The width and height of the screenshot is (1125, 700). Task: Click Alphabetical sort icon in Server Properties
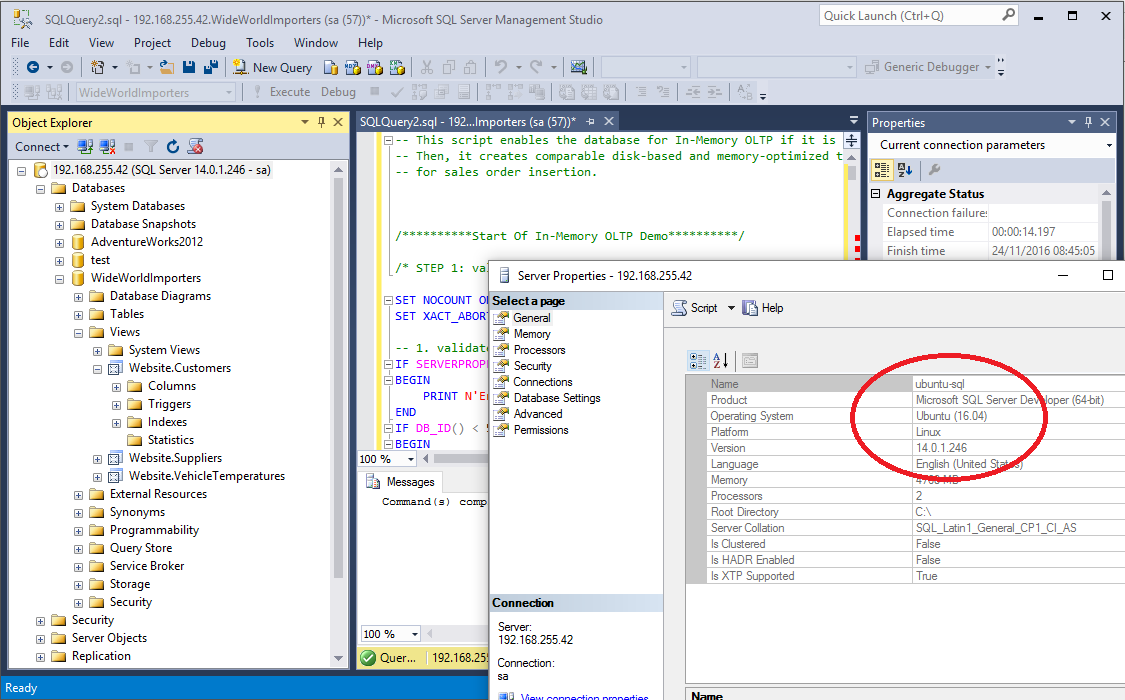[720, 361]
